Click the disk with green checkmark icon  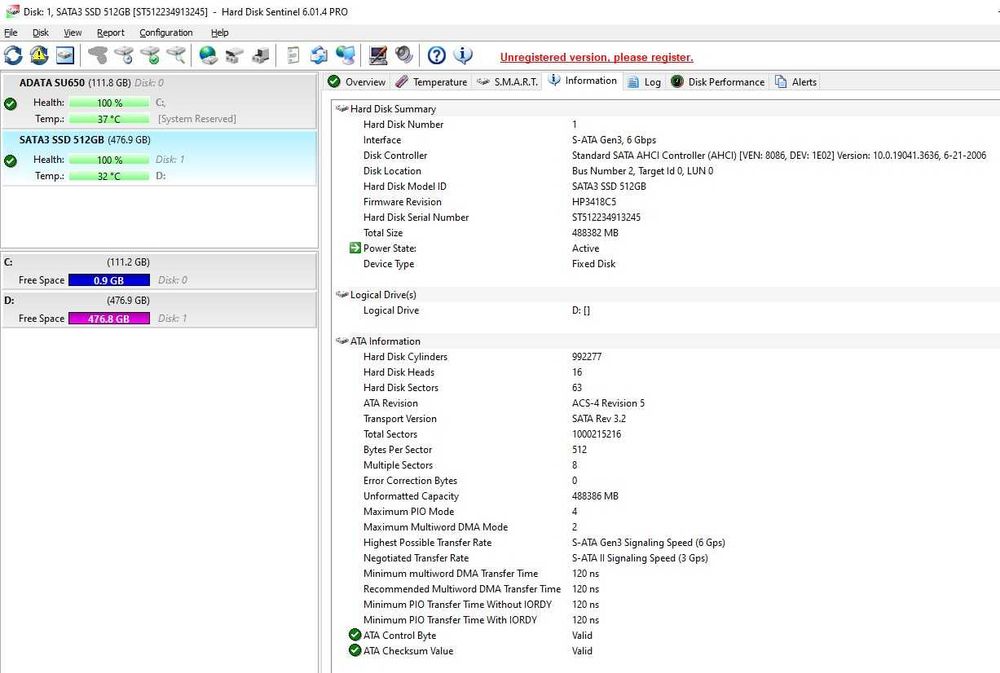(x=150, y=55)
